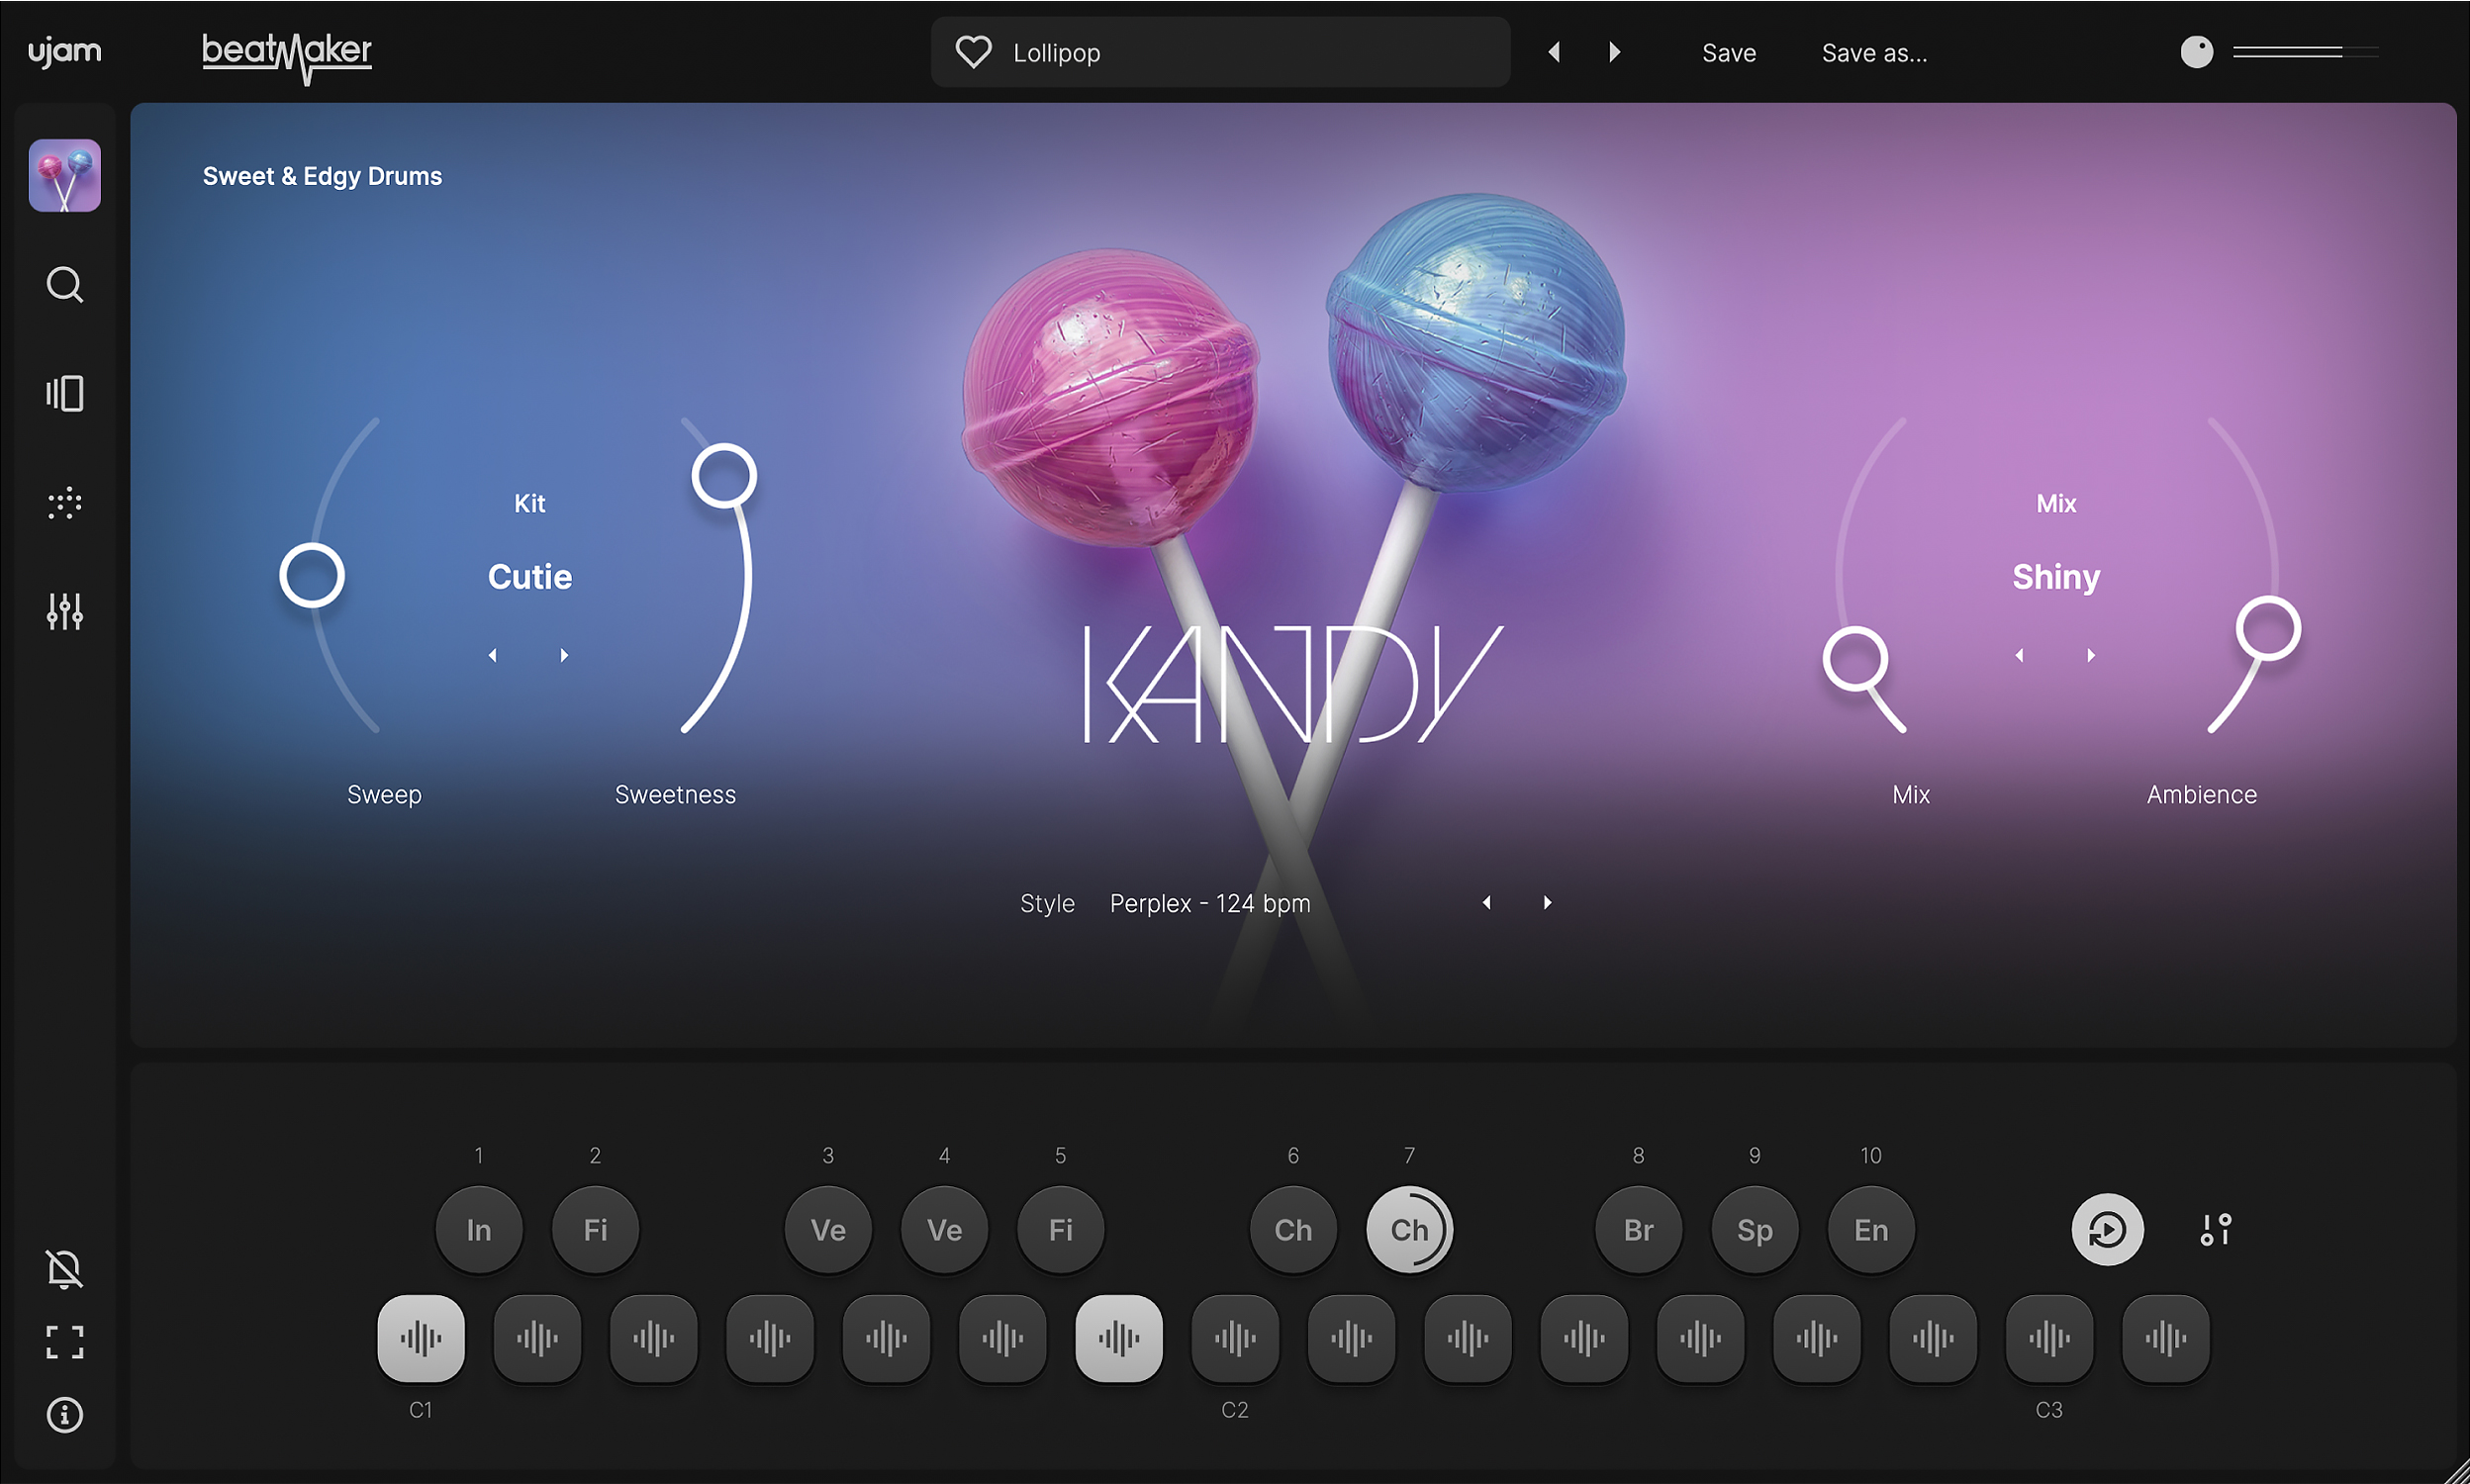Click Save as...
The height and width of the screenshot is (1484, 2470).
click(1874, 52)
